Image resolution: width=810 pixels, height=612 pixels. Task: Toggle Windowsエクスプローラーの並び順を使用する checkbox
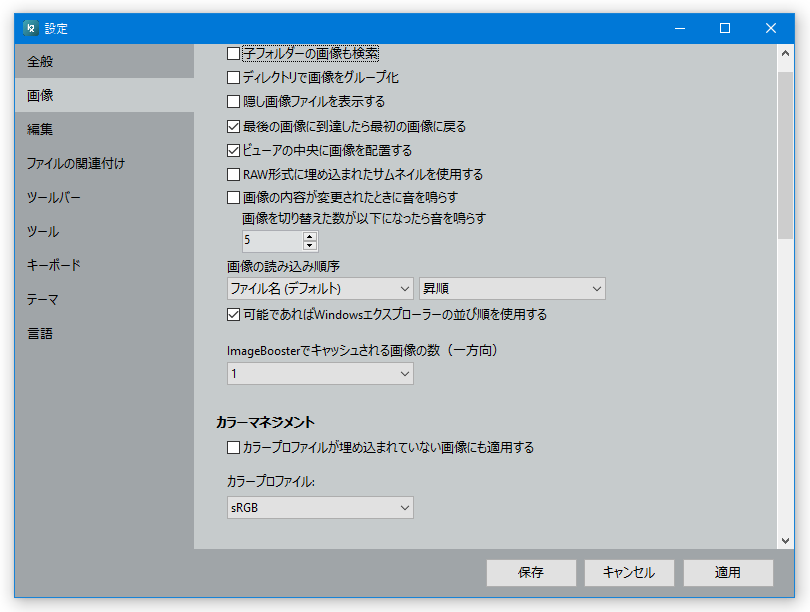pos(233,315)
